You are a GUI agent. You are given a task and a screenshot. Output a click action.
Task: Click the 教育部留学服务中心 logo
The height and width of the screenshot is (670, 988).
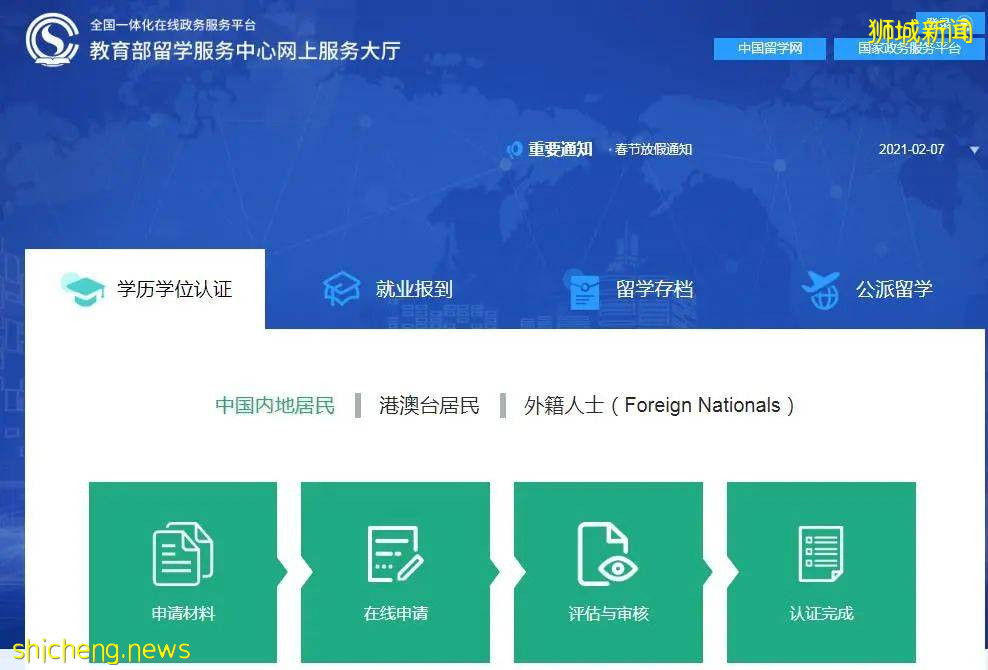coord(52,38)
